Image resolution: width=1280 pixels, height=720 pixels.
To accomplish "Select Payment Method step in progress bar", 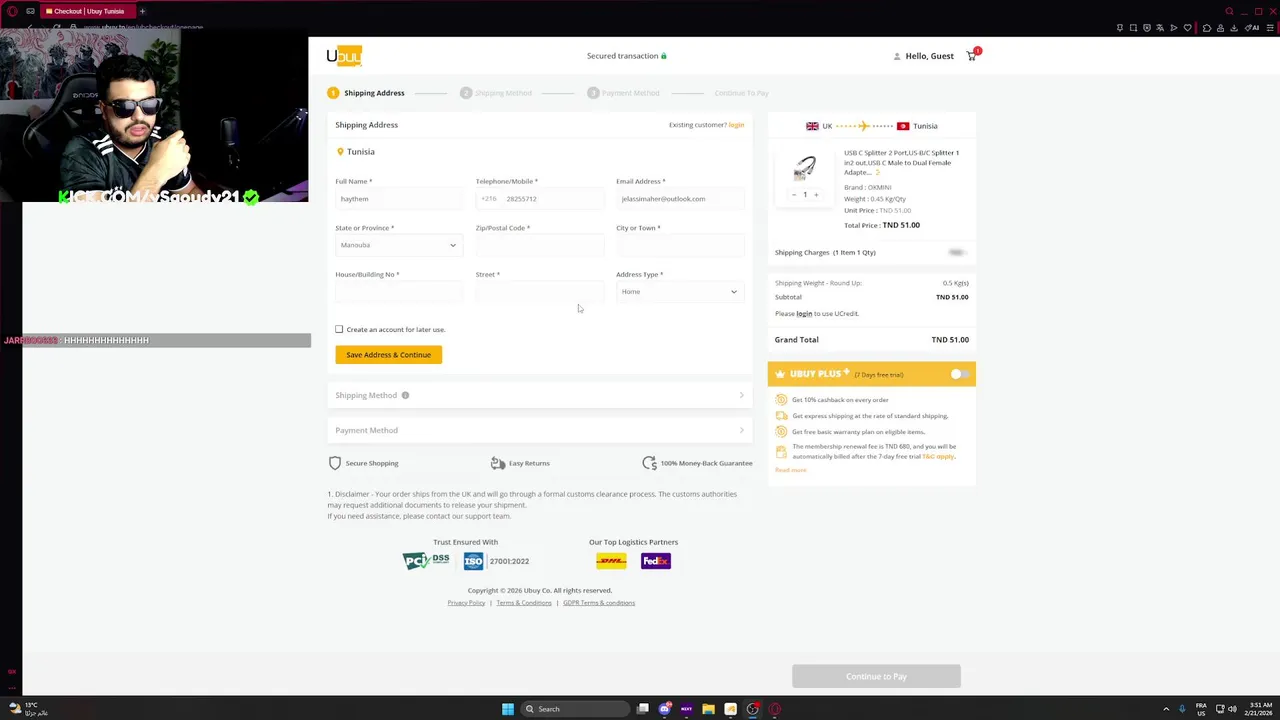I will tap(624, 93).
